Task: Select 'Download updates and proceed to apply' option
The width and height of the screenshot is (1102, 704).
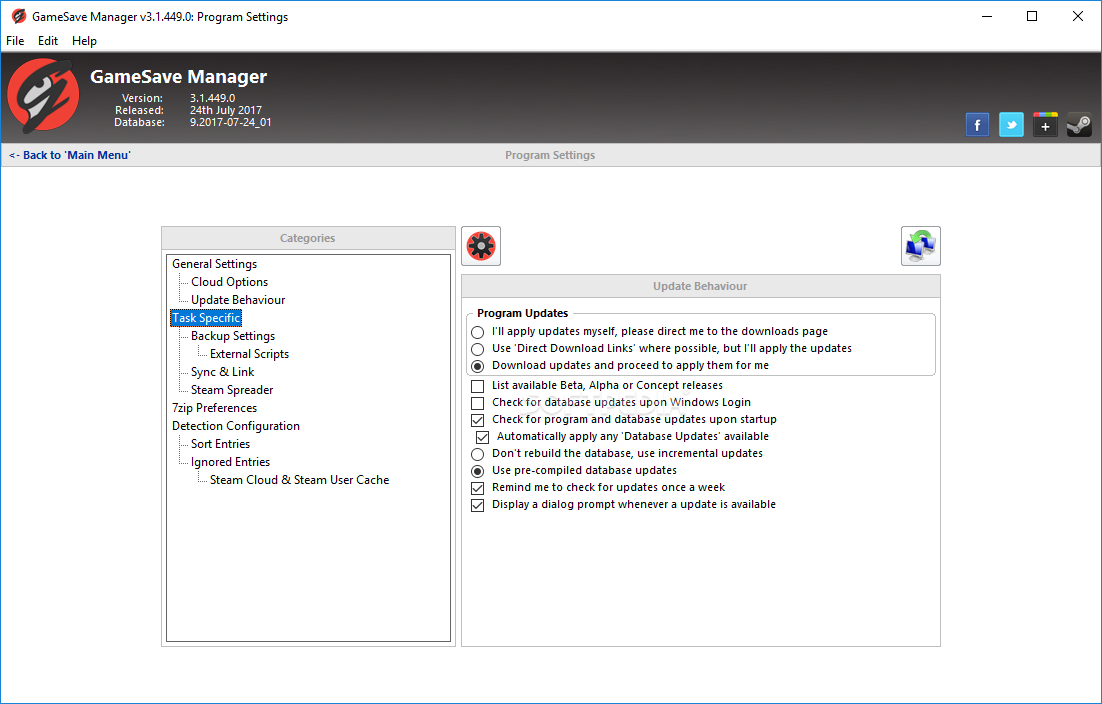Action: [478, 365]
